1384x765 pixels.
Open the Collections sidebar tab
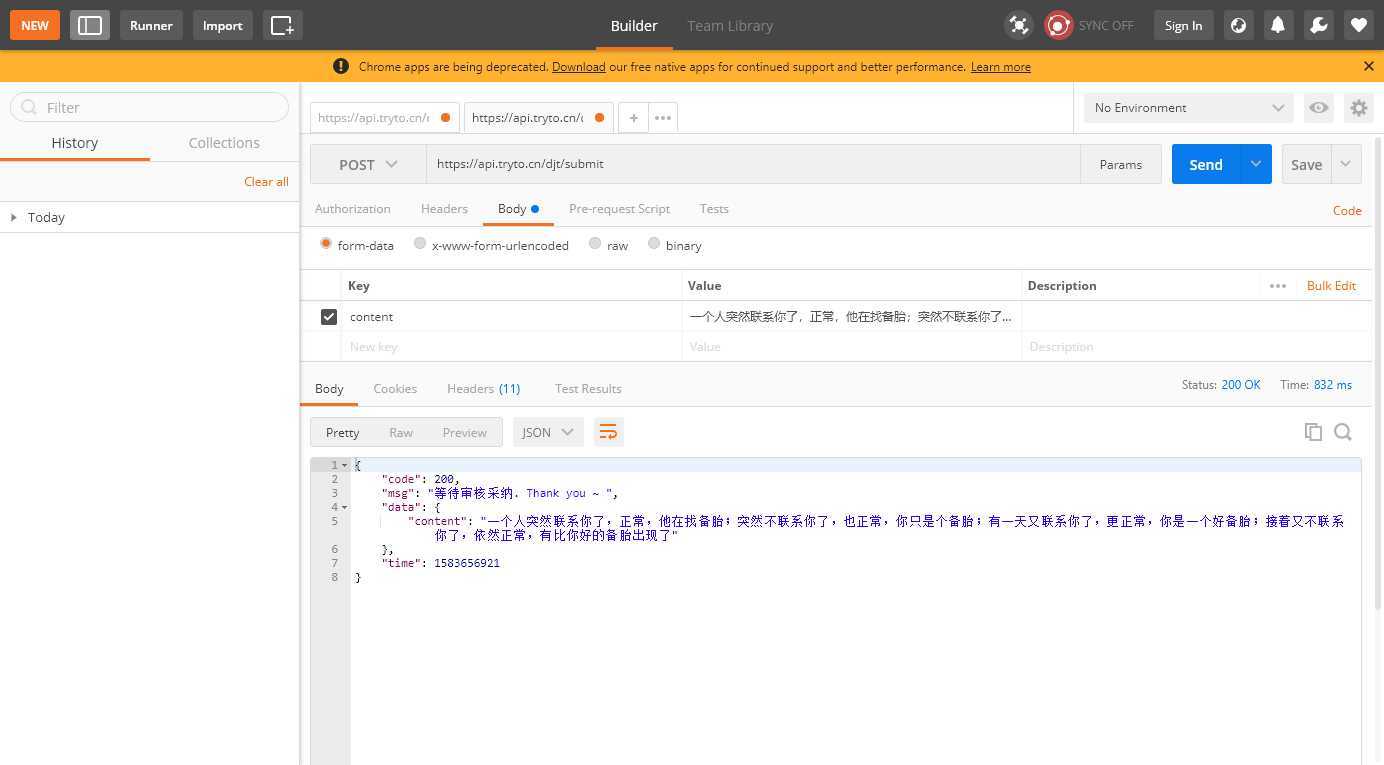point(224,143)
